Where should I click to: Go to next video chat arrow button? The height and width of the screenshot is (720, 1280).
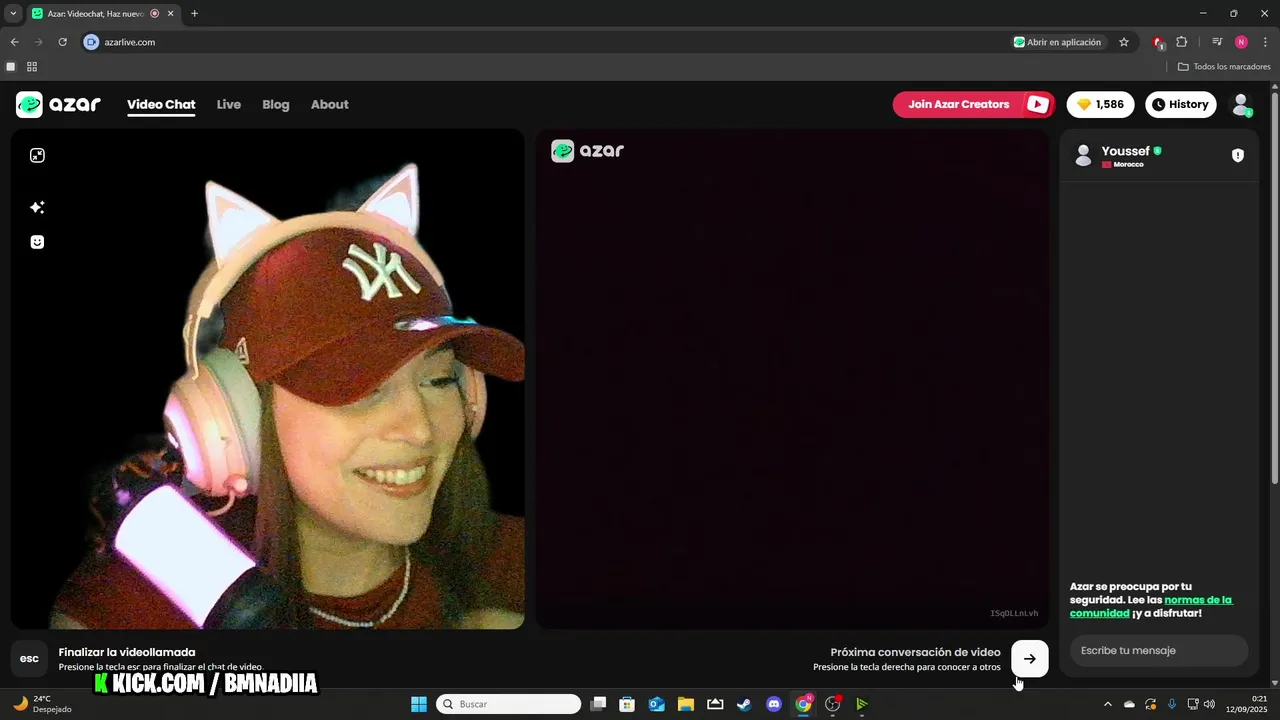[1030, 658]
